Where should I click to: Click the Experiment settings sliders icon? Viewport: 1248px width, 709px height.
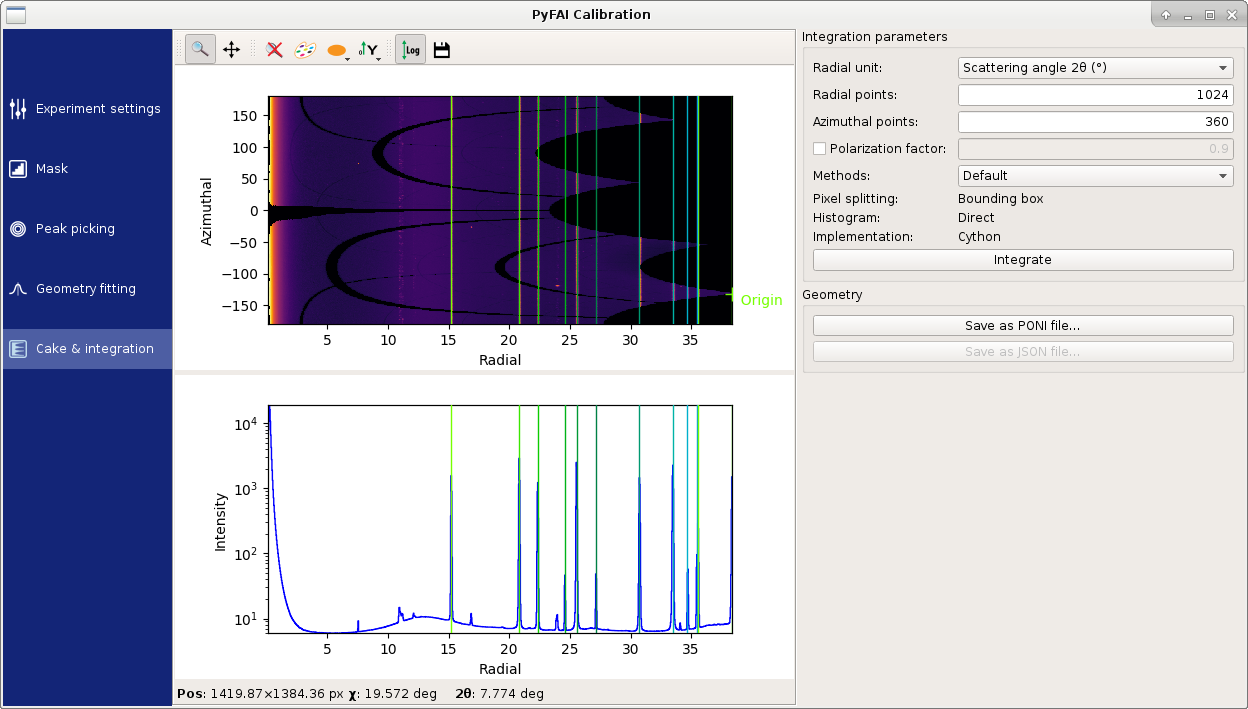18,109
